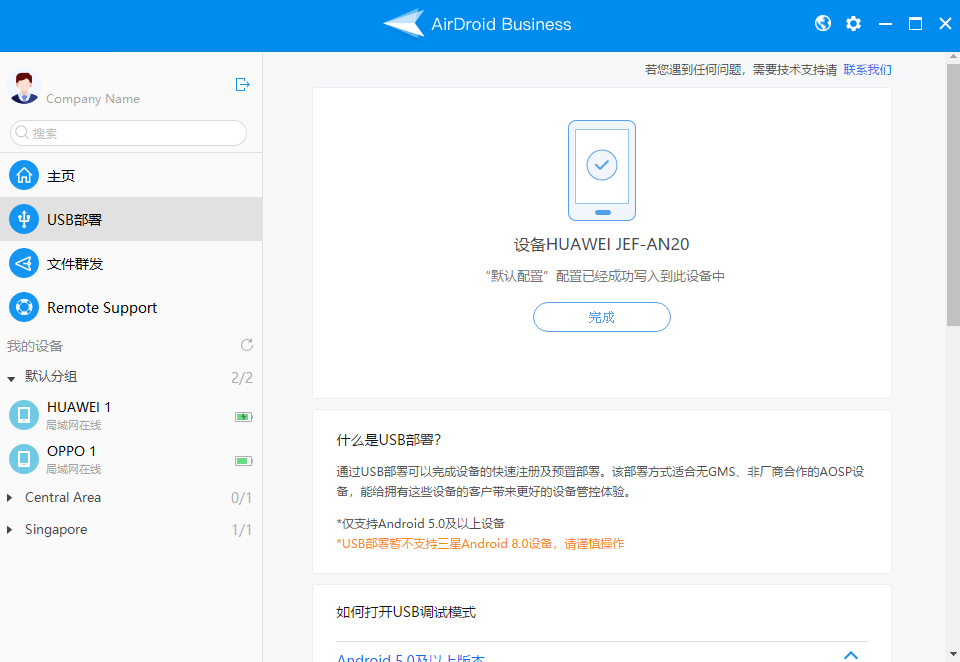Collapse the 默认分组 group arrow
Image resolution: width=960 pixels, height=662 pixels.
(x=11, y=379)
